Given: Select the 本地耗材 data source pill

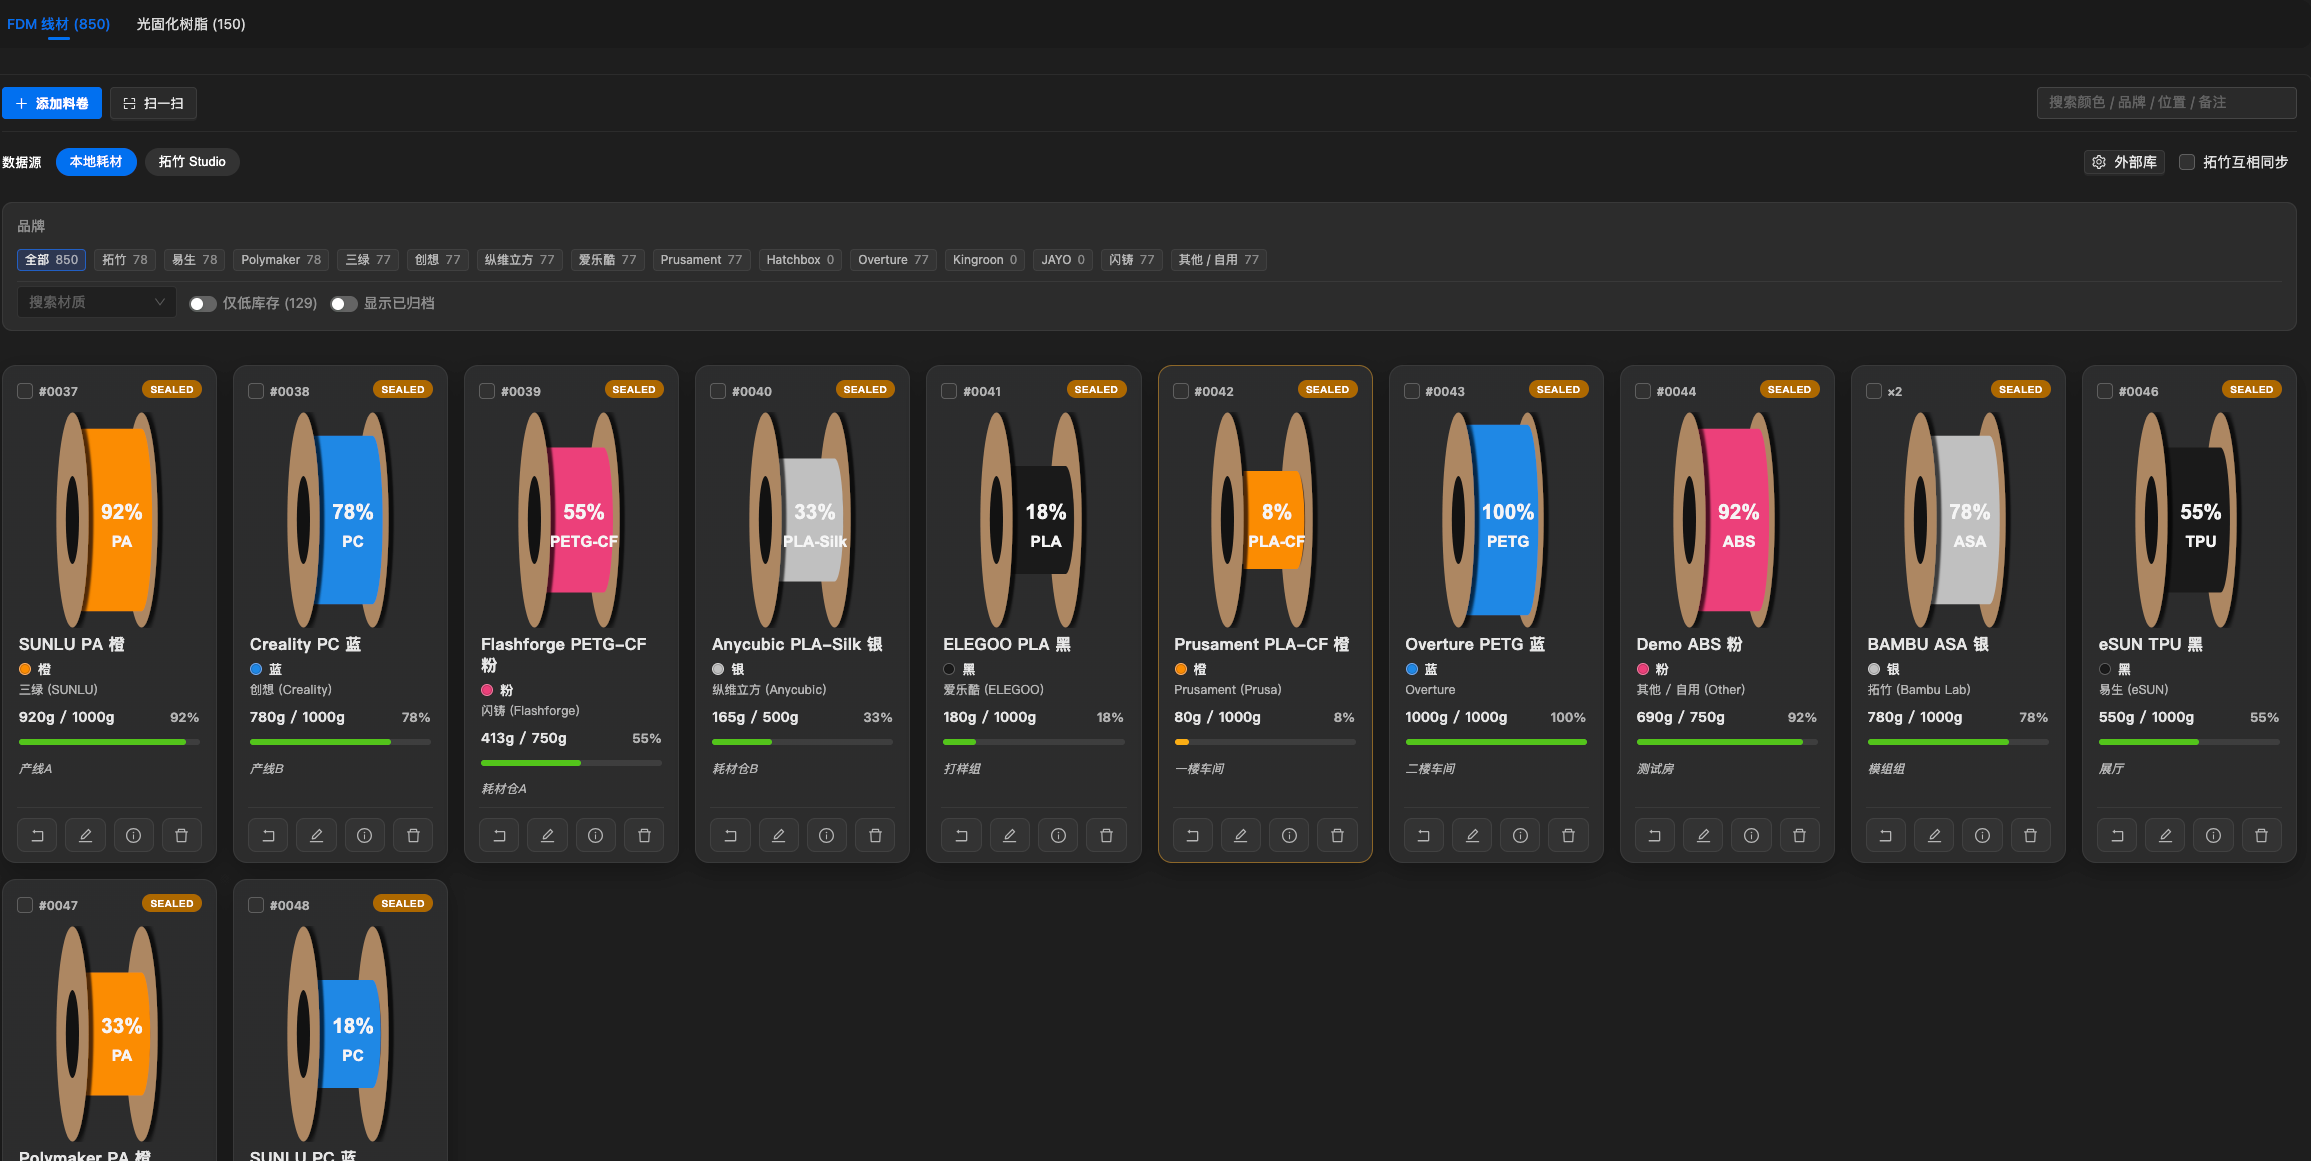Looking at the screenshot, I should [96, 162].
